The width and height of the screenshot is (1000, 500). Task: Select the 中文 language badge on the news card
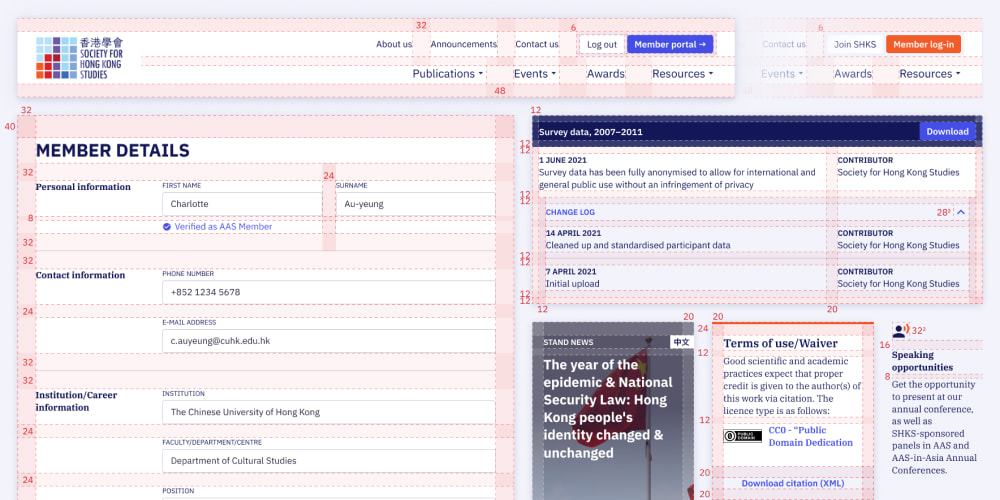pyautogui.click(x=681, y=342)
